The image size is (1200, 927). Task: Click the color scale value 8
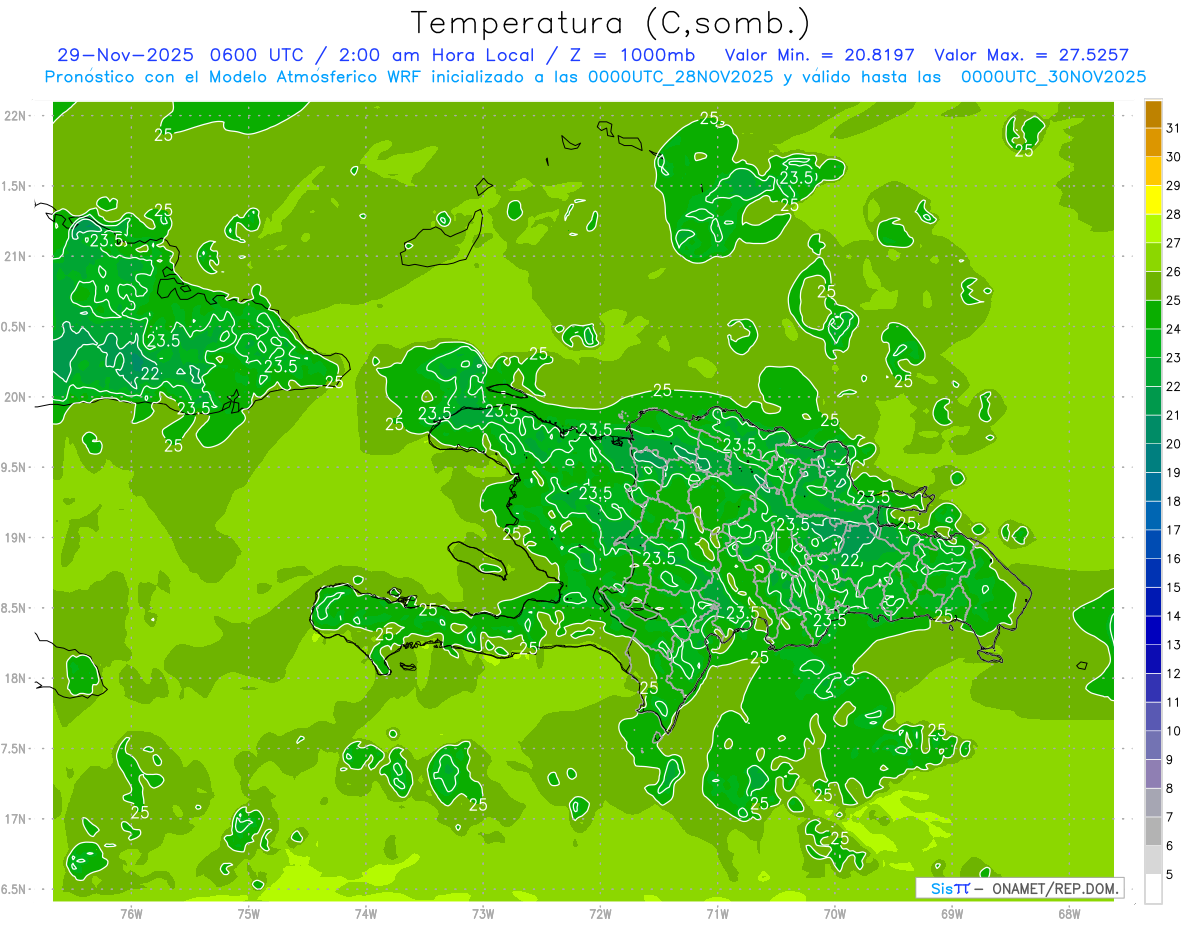coord(1169,788)
